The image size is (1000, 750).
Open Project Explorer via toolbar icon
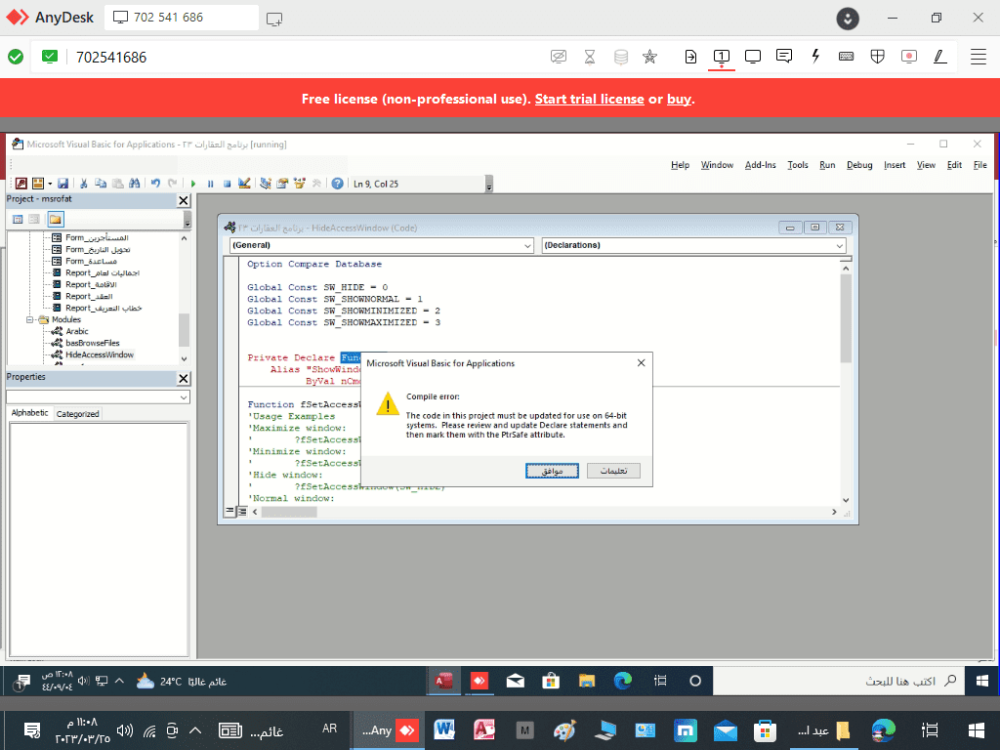(265, 184)
